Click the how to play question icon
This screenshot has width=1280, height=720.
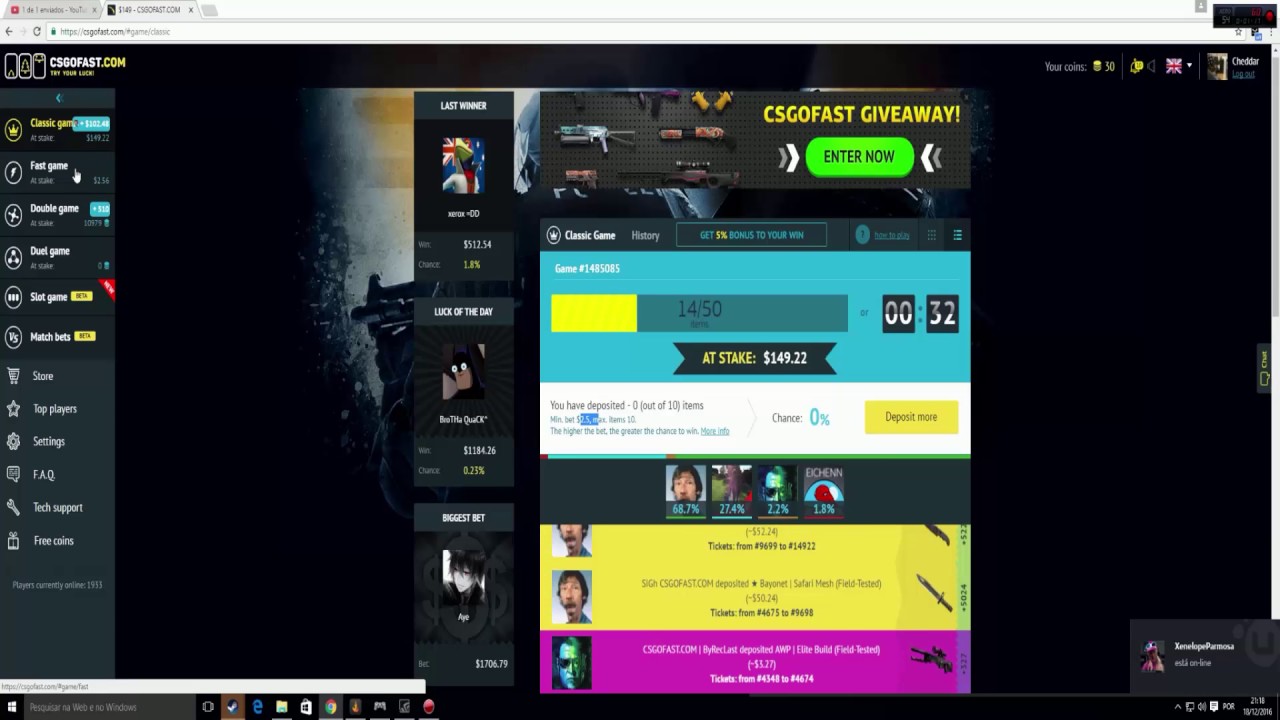tap(862, 235)
